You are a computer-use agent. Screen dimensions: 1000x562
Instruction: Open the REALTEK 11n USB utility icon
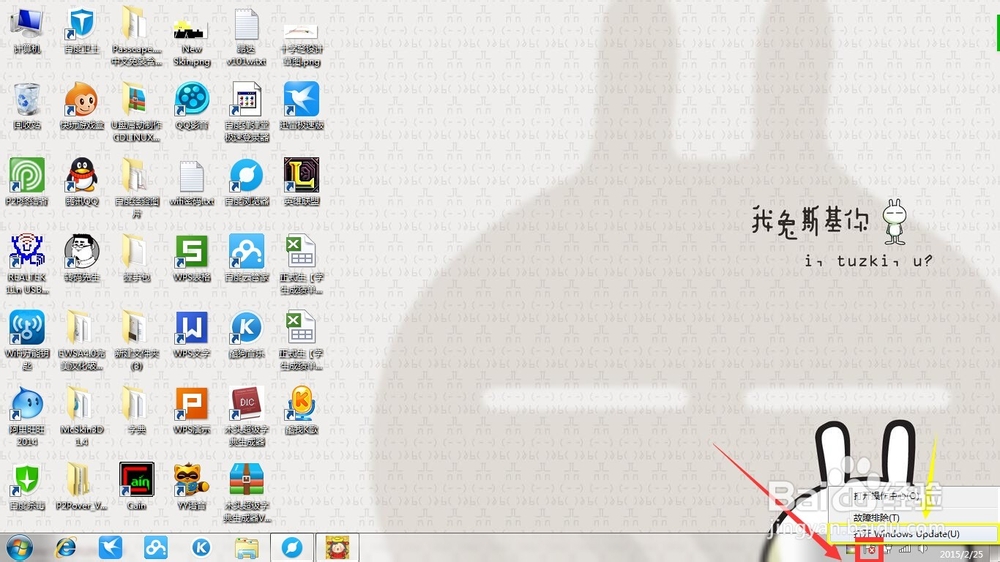coord(27,264)
